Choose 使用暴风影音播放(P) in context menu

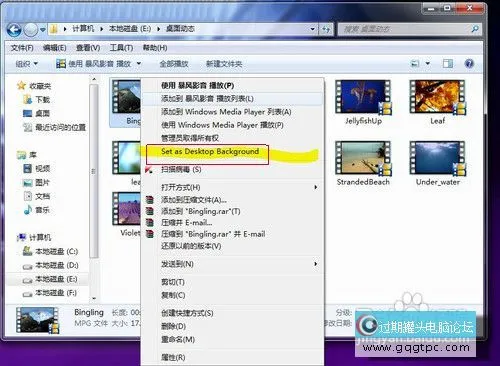pos(232,86)
